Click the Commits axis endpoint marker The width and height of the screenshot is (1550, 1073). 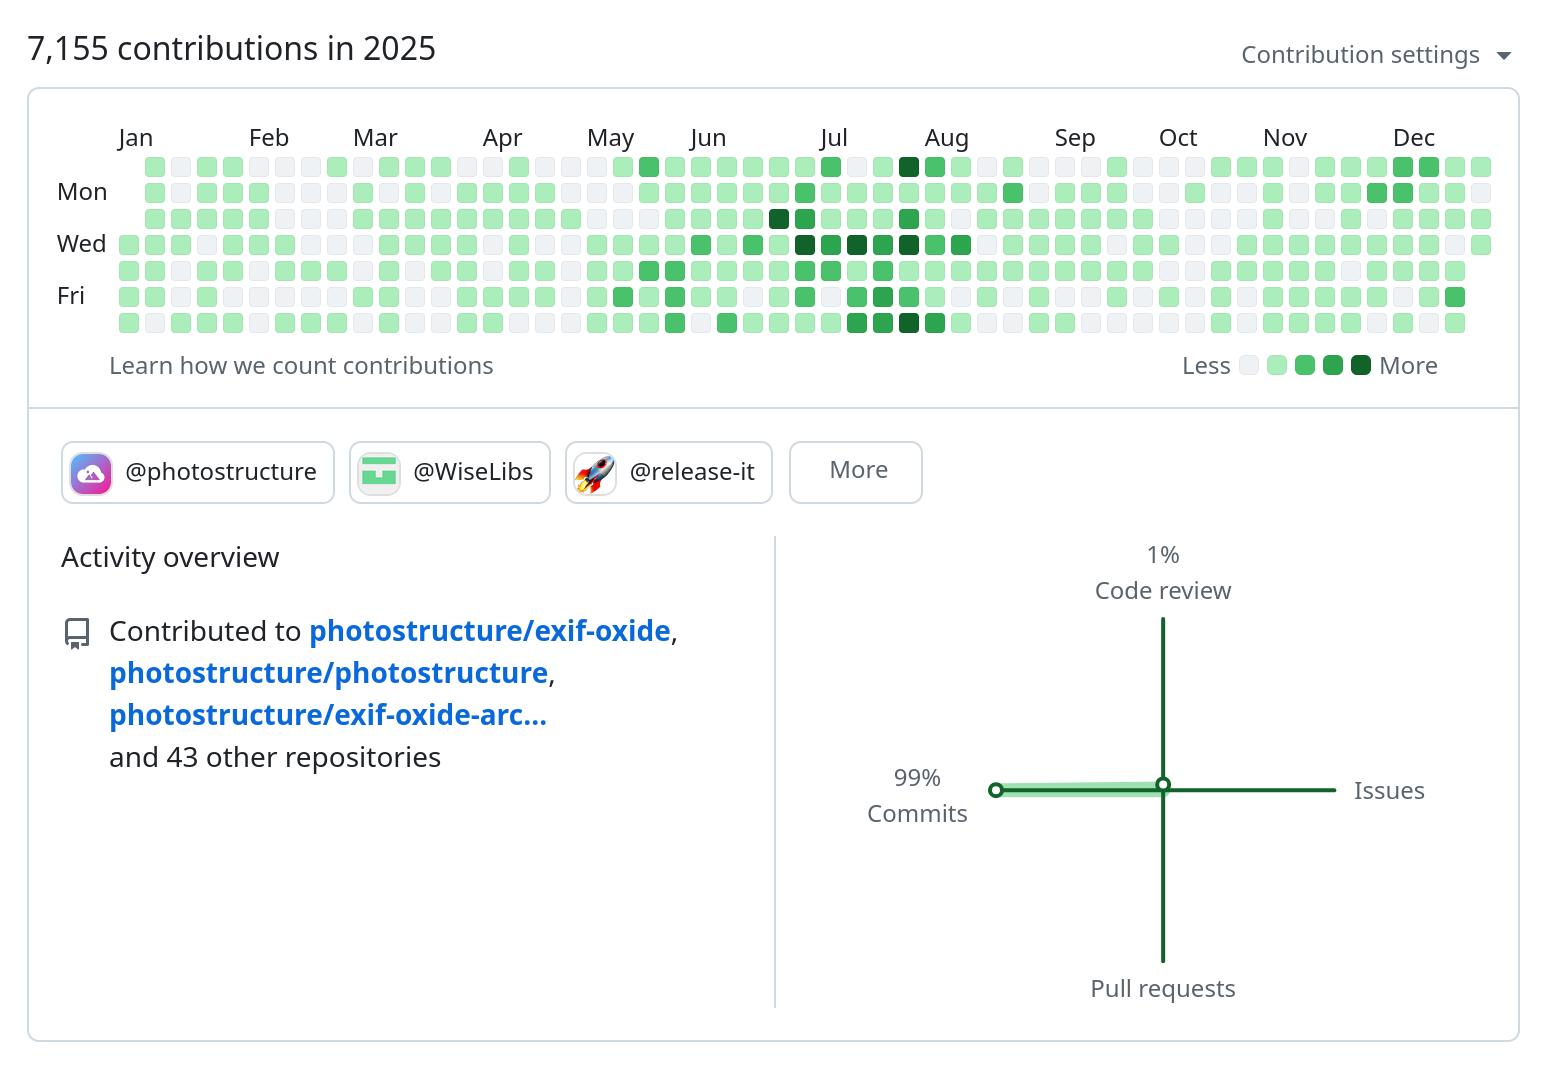(996, 790)
